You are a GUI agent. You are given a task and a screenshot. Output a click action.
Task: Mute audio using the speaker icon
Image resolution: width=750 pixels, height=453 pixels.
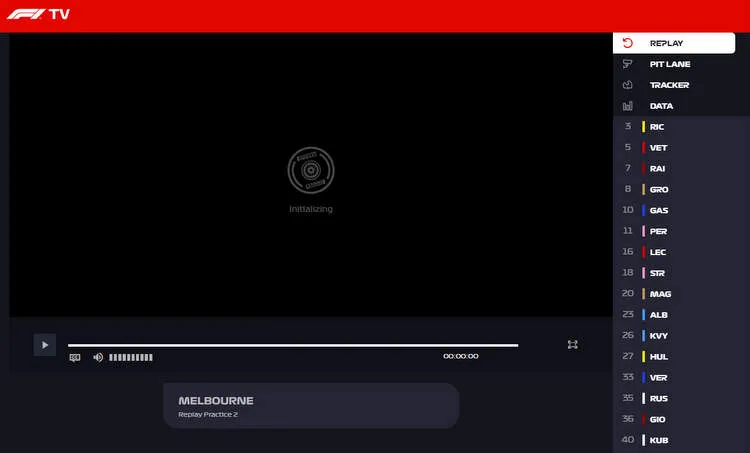click(98, 357)
